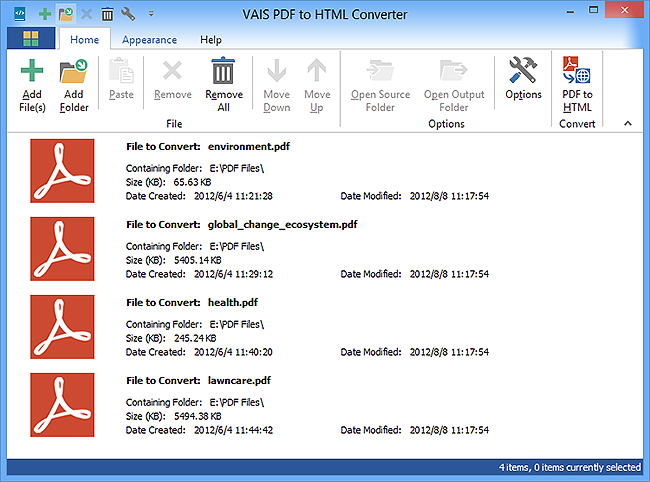
Task: Close the converter window with red X
Action: tap(624, 10)
